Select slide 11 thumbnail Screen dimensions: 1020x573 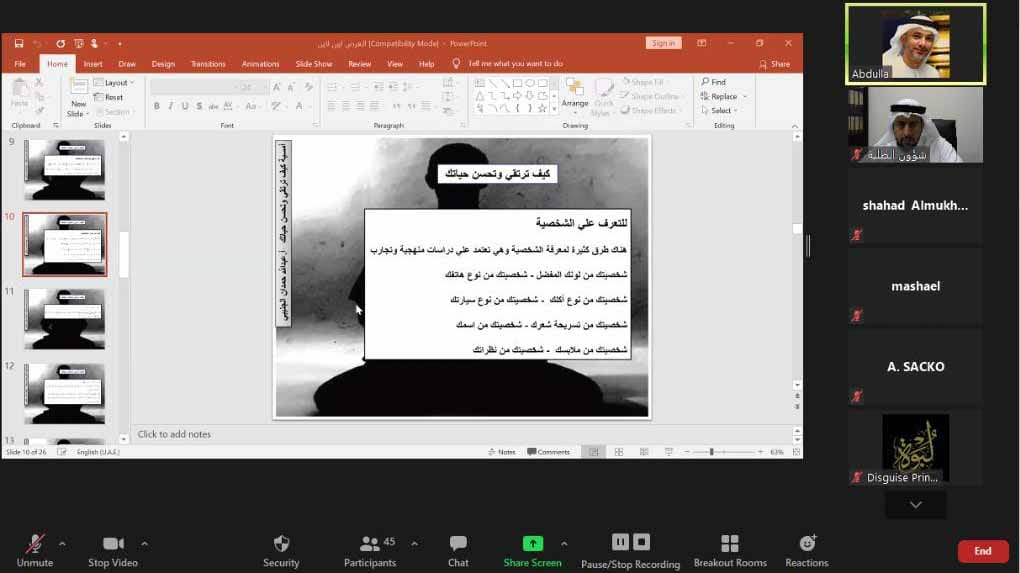click(x=64, y=319)
